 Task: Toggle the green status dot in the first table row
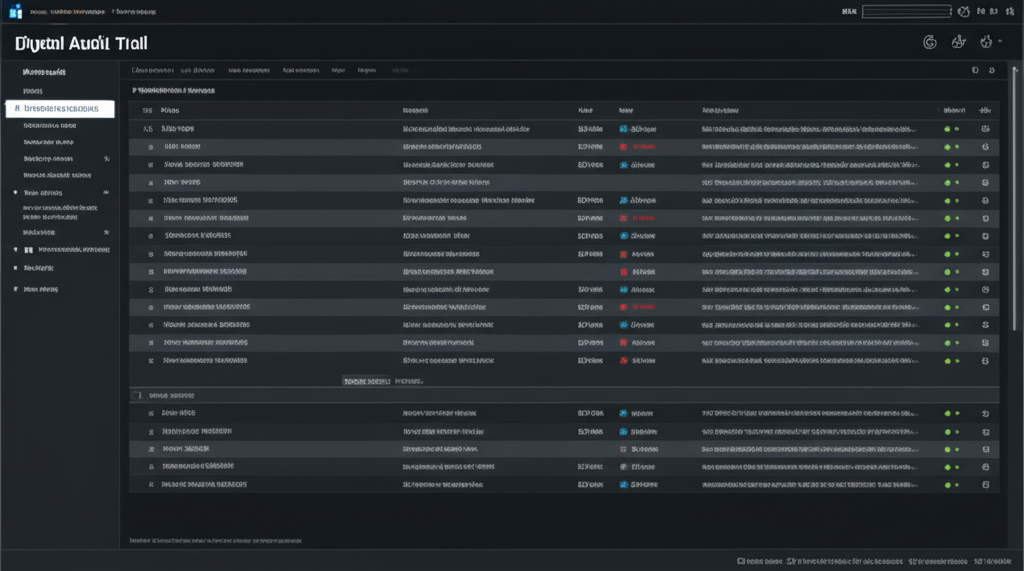pyautogui.click(x=947, y=129)
